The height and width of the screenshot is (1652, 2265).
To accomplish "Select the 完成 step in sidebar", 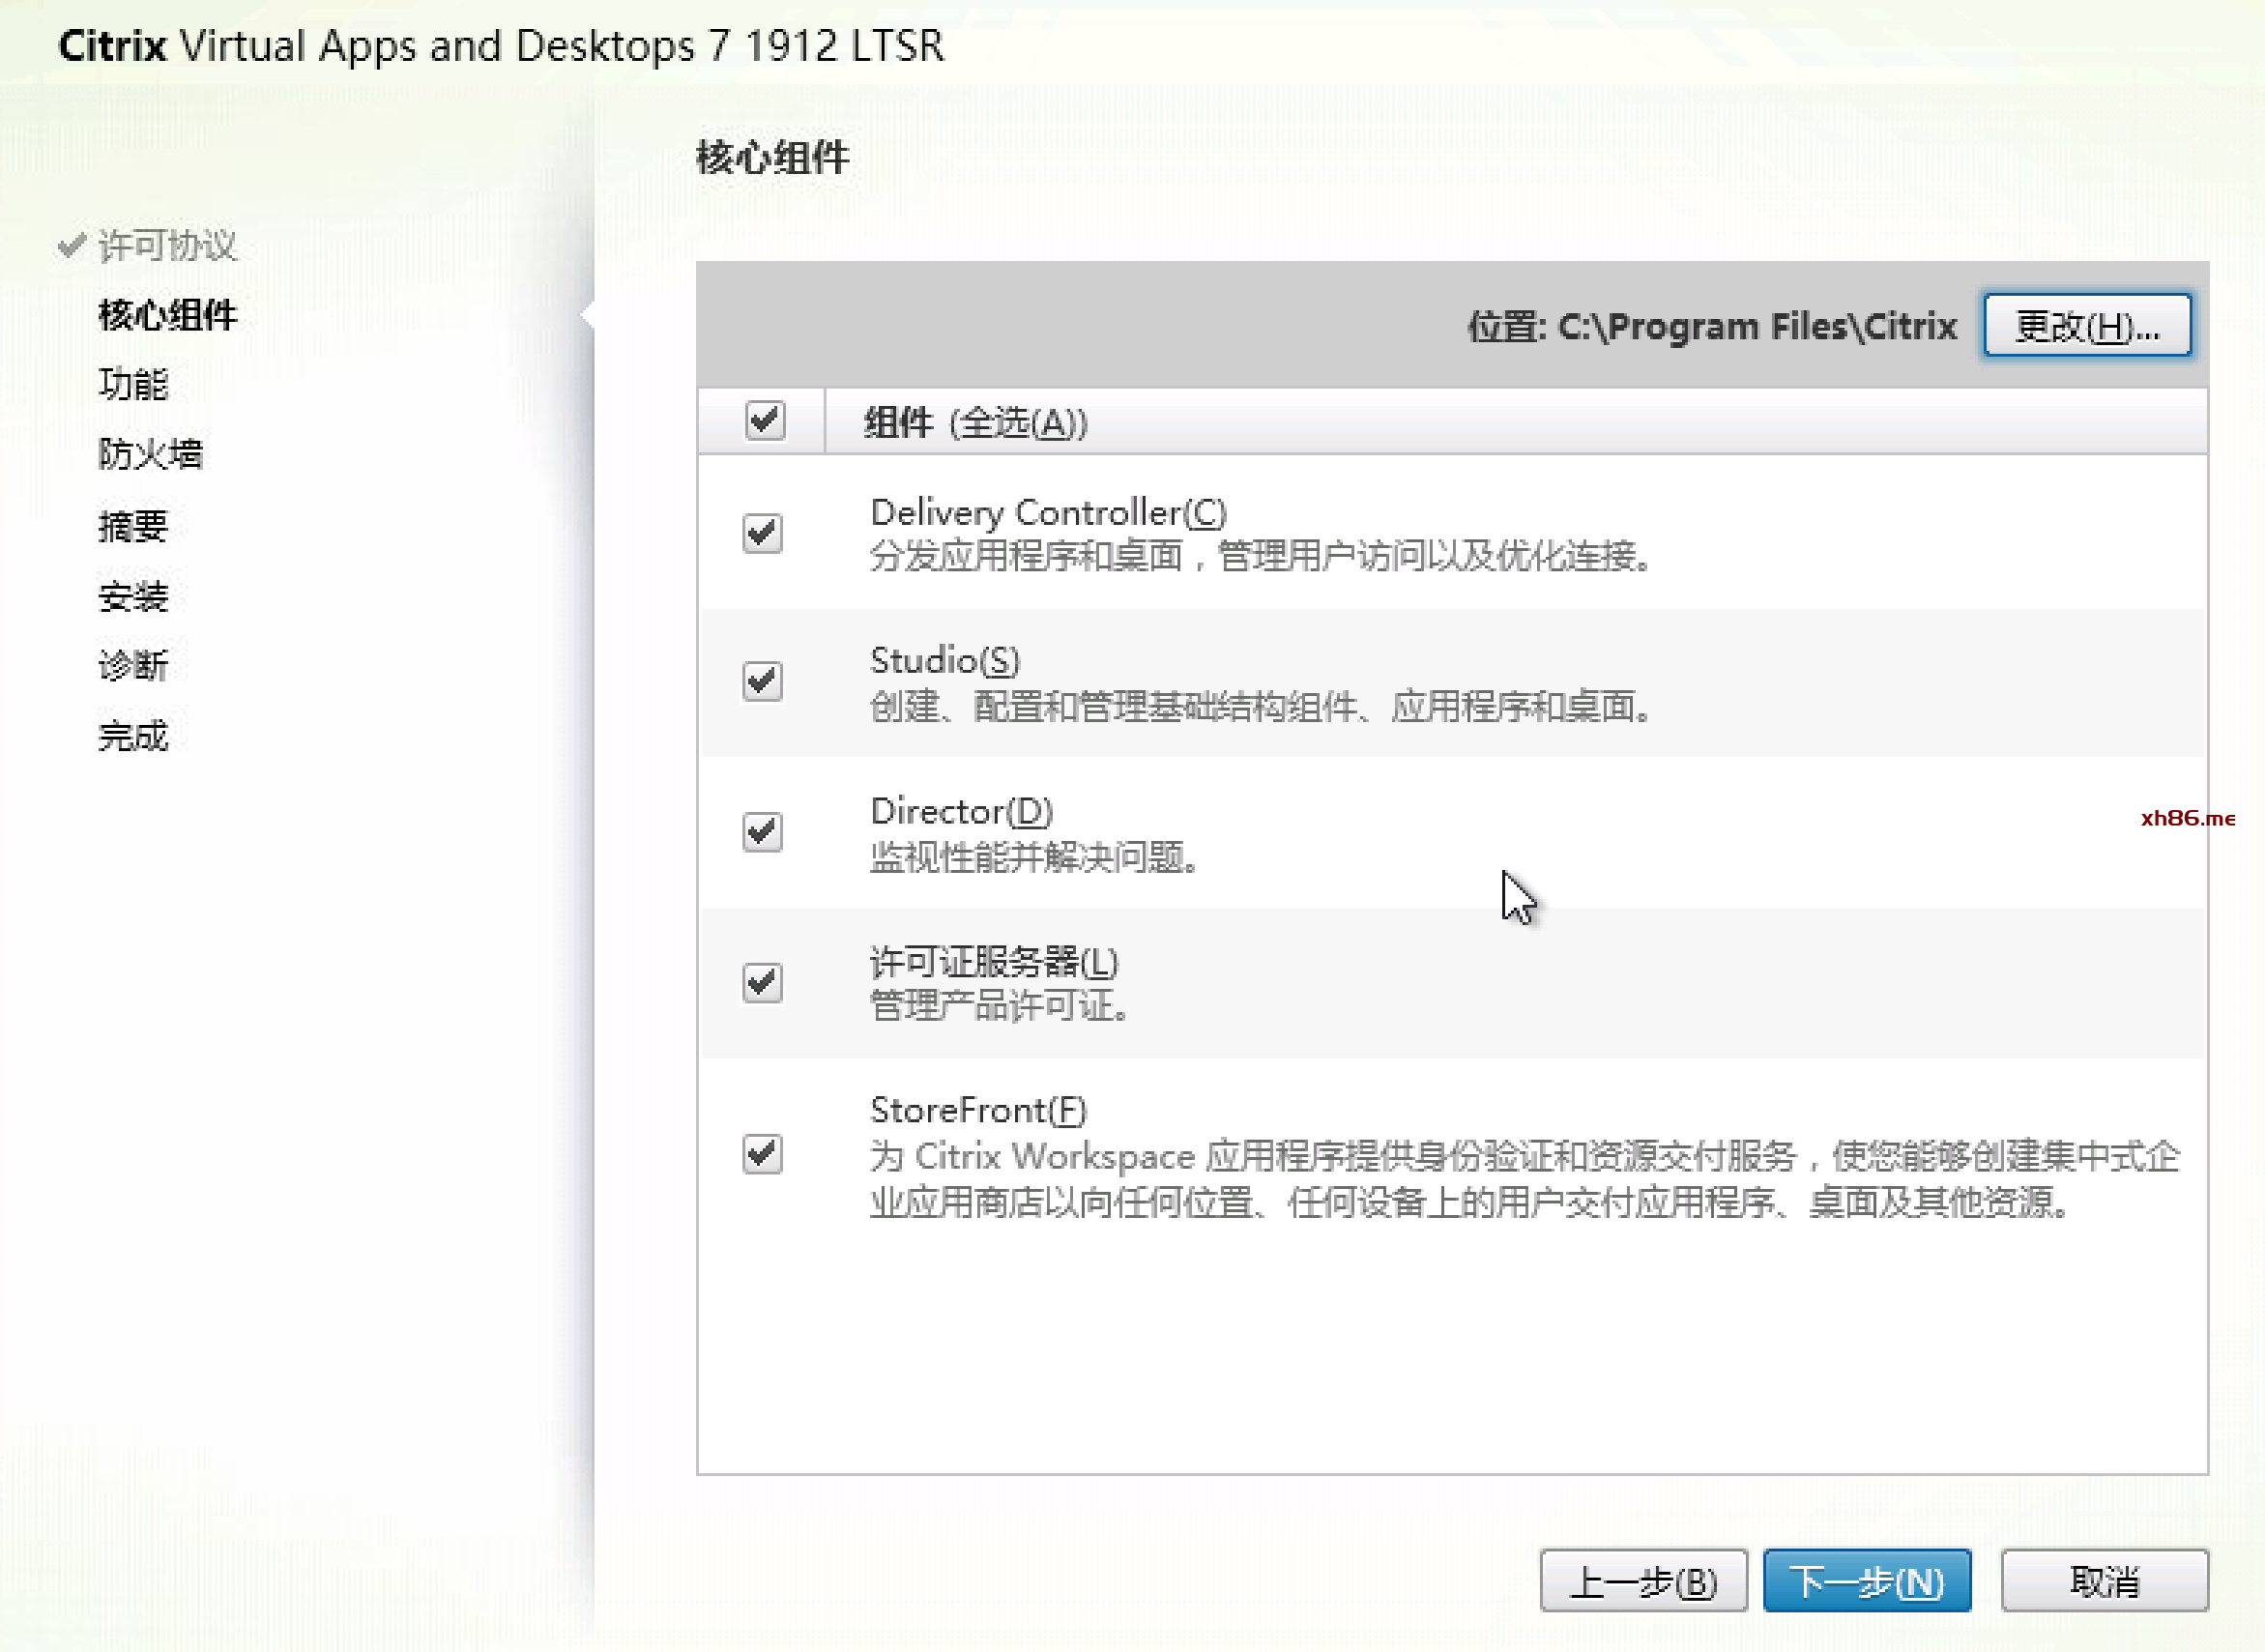I will [133, 736].
